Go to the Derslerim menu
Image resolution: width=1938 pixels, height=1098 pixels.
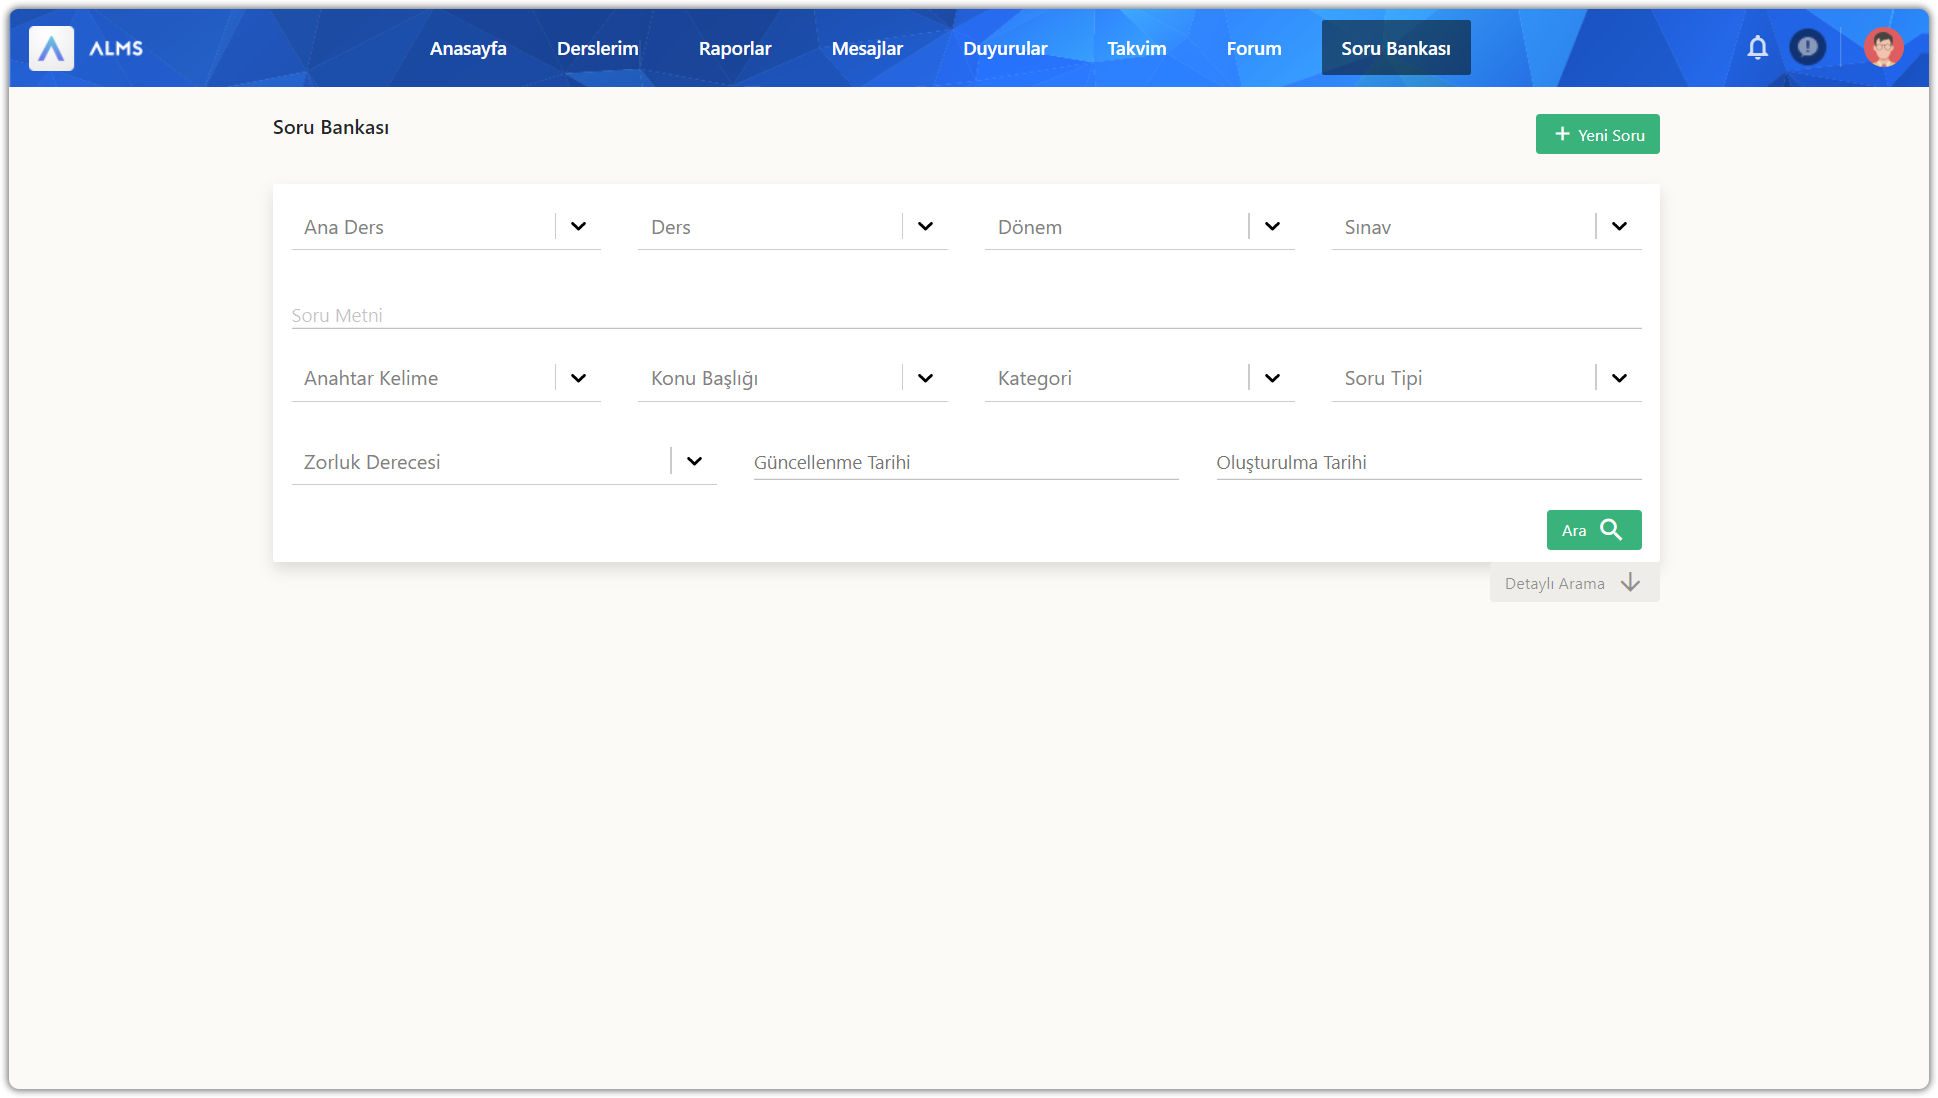[597, 48]
